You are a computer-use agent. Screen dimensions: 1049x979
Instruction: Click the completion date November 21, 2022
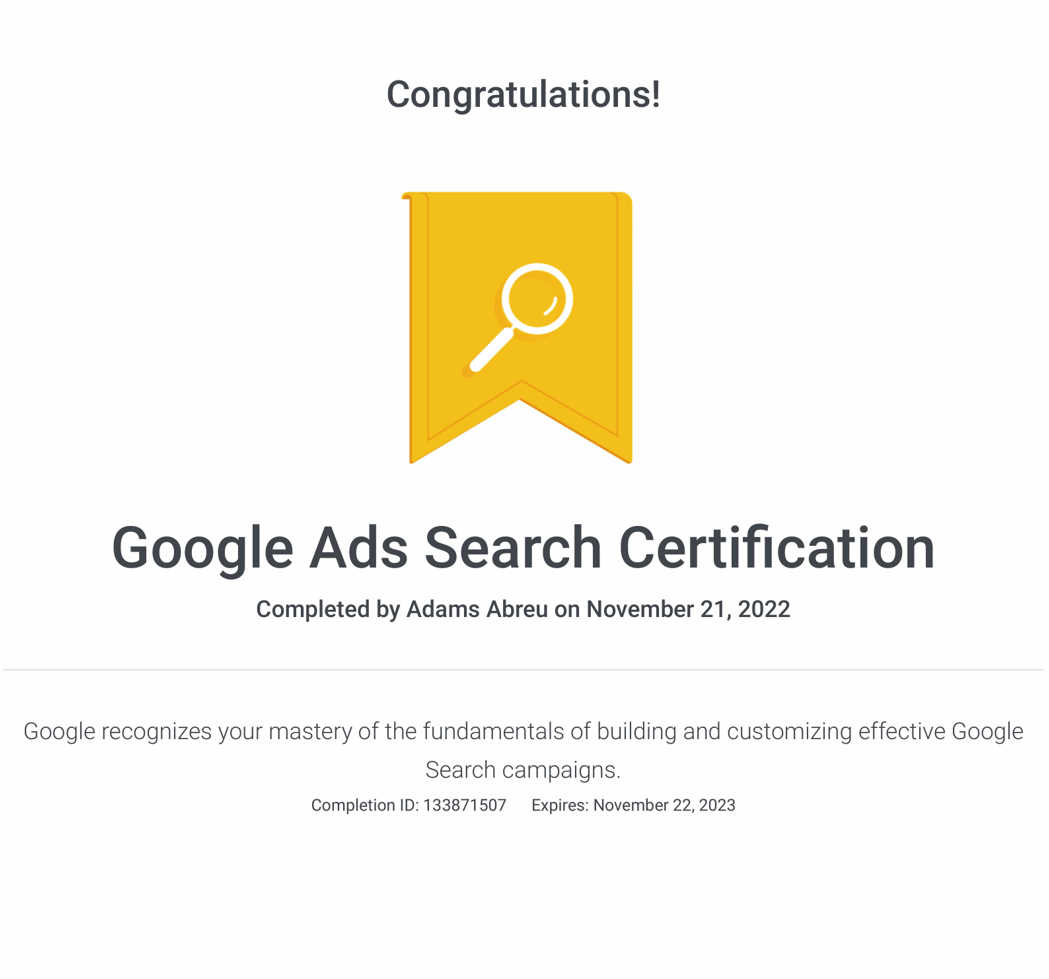click(688, 609)
